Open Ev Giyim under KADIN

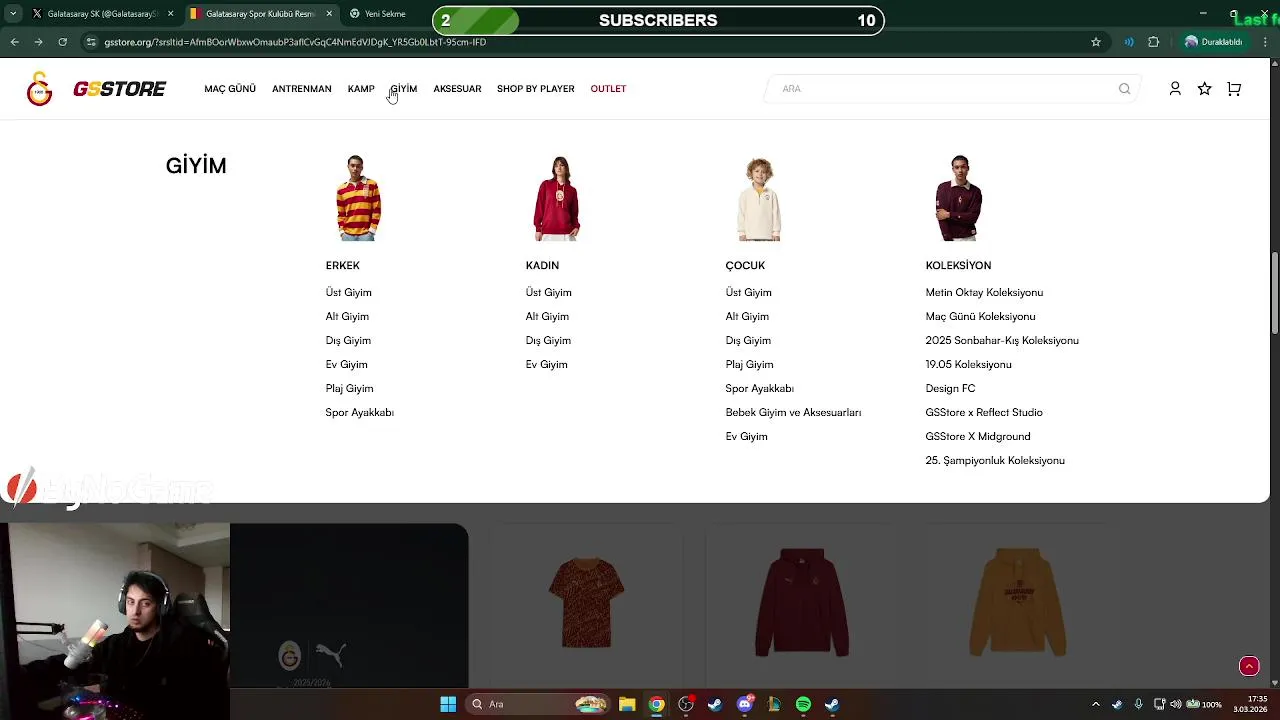pos(546,364)
